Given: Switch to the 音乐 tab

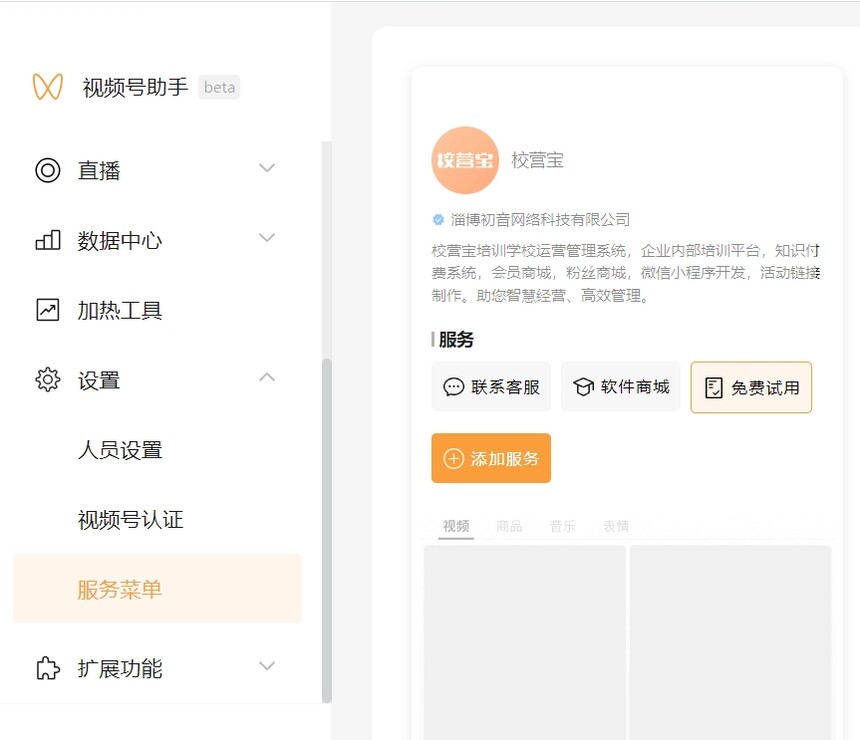Looking at the screenshot, I should pos(563,527).
